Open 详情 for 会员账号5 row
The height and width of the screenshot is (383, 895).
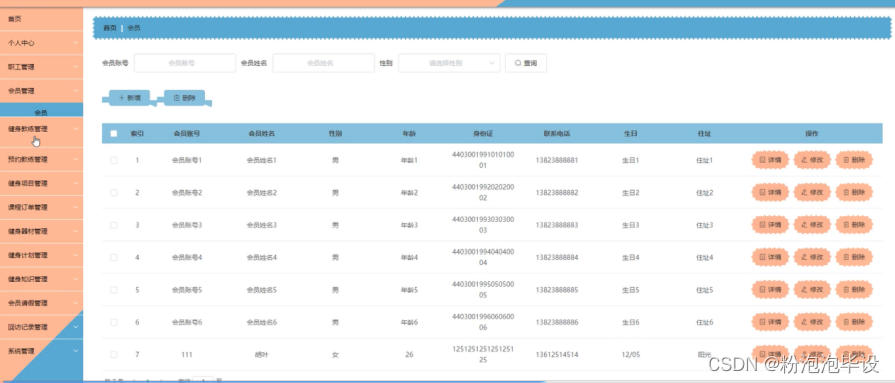point(770,290)
